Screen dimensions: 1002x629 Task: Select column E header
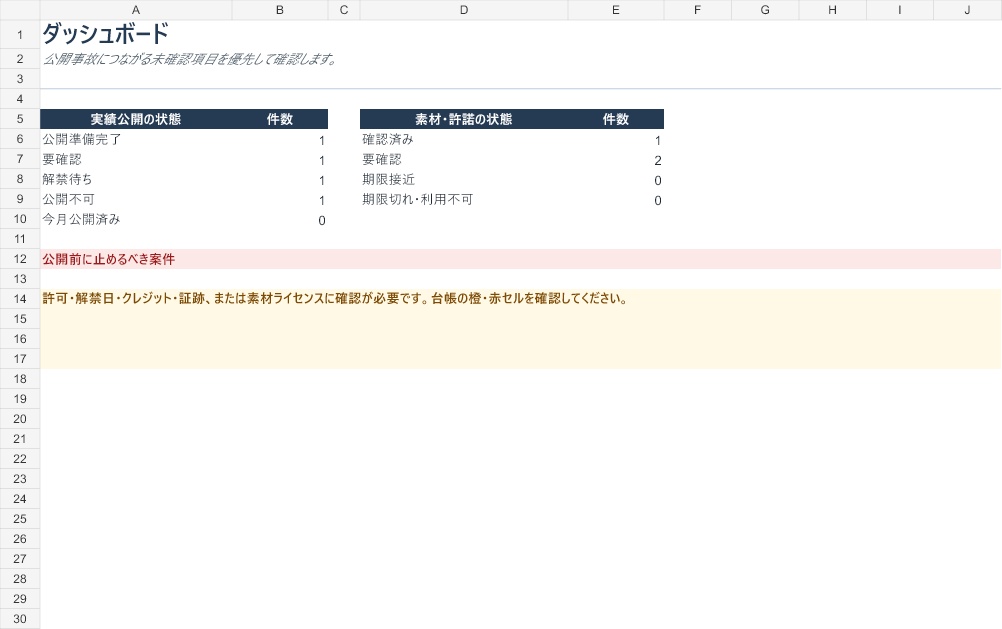point(615,10)
